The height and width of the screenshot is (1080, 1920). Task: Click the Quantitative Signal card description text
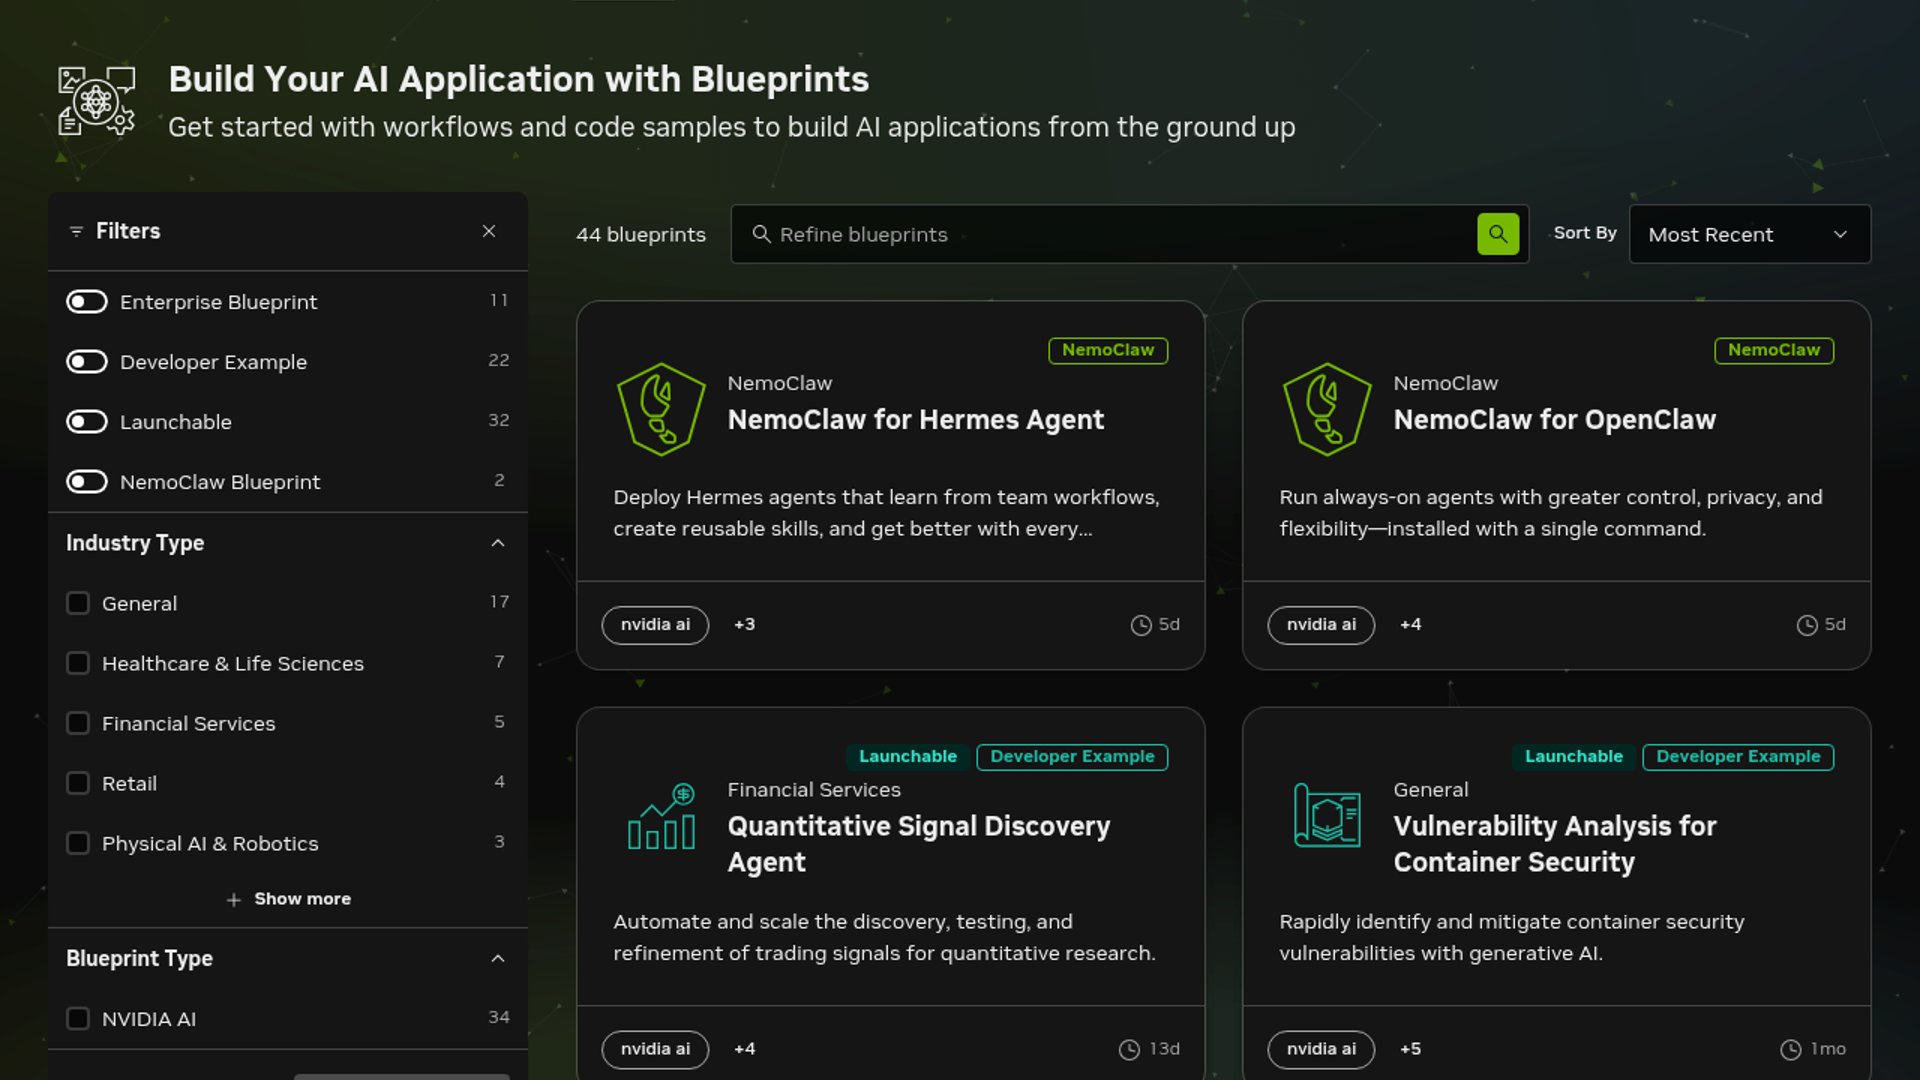[x=884, y=937]
